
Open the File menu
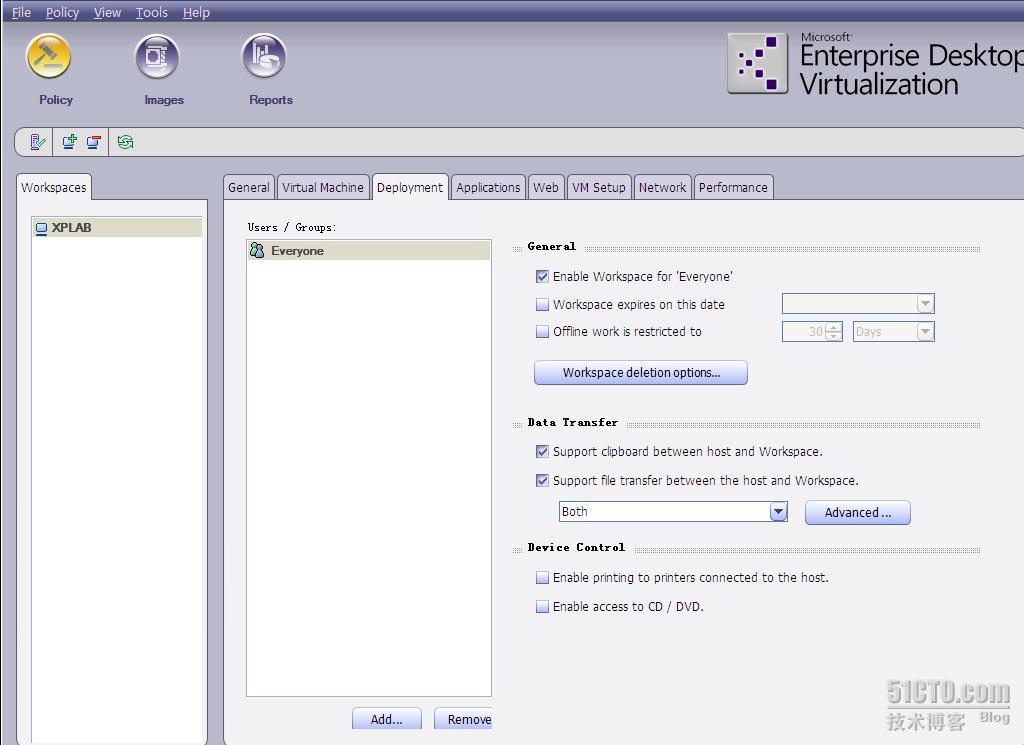point(22,12)
